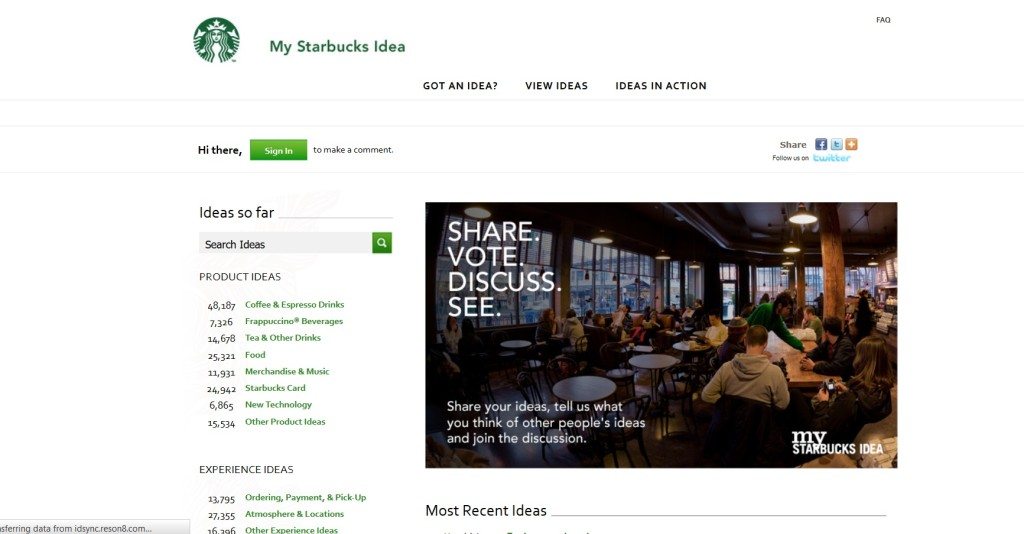Click the green search magnifier button
Viewport: 1024px width, 534px height.
[x=382, y=243]
